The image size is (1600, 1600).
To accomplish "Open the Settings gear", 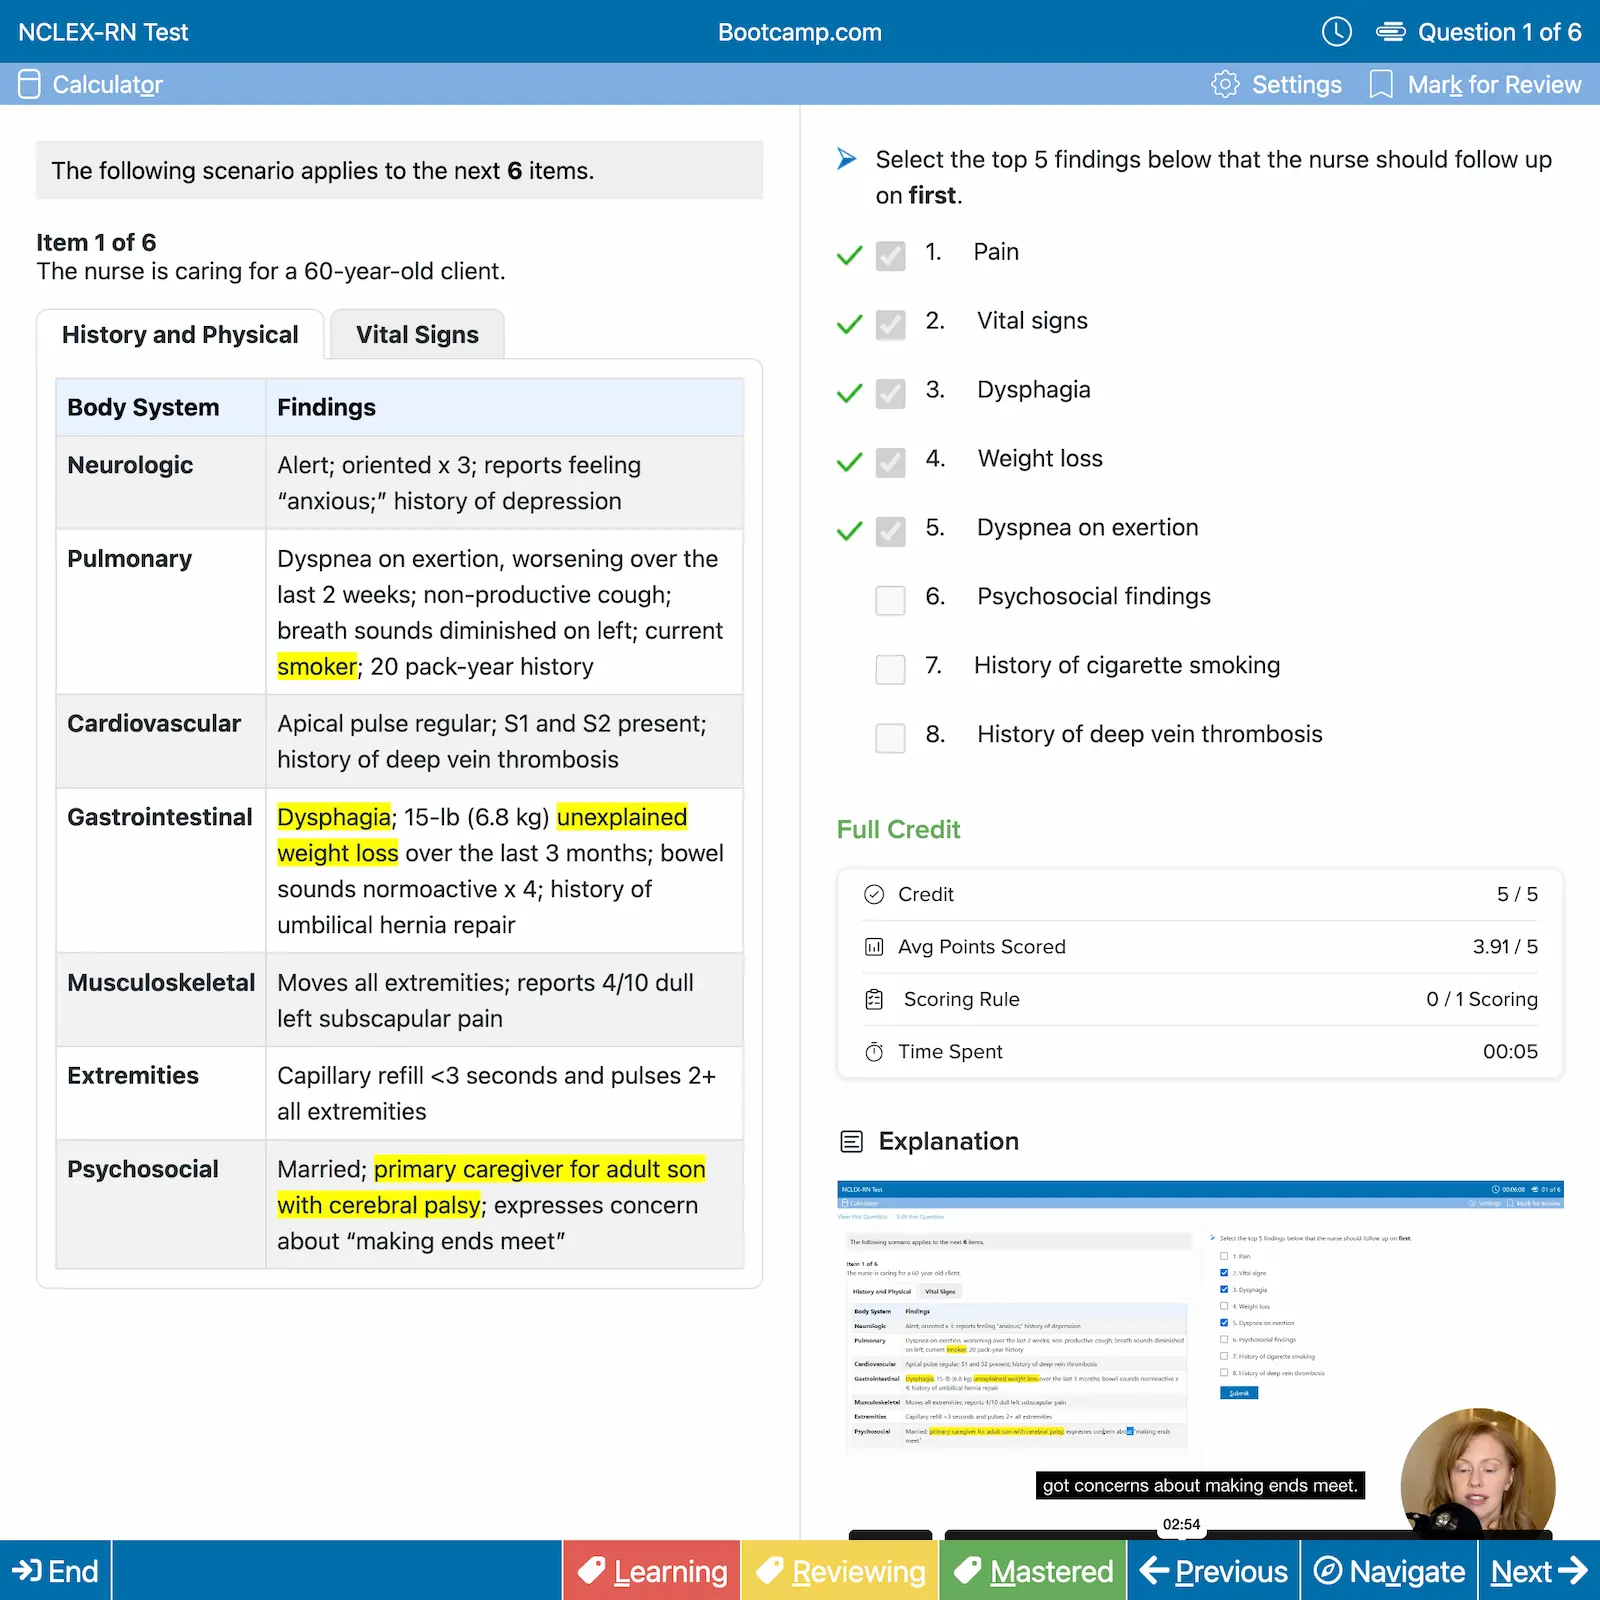I will 1225,84.
